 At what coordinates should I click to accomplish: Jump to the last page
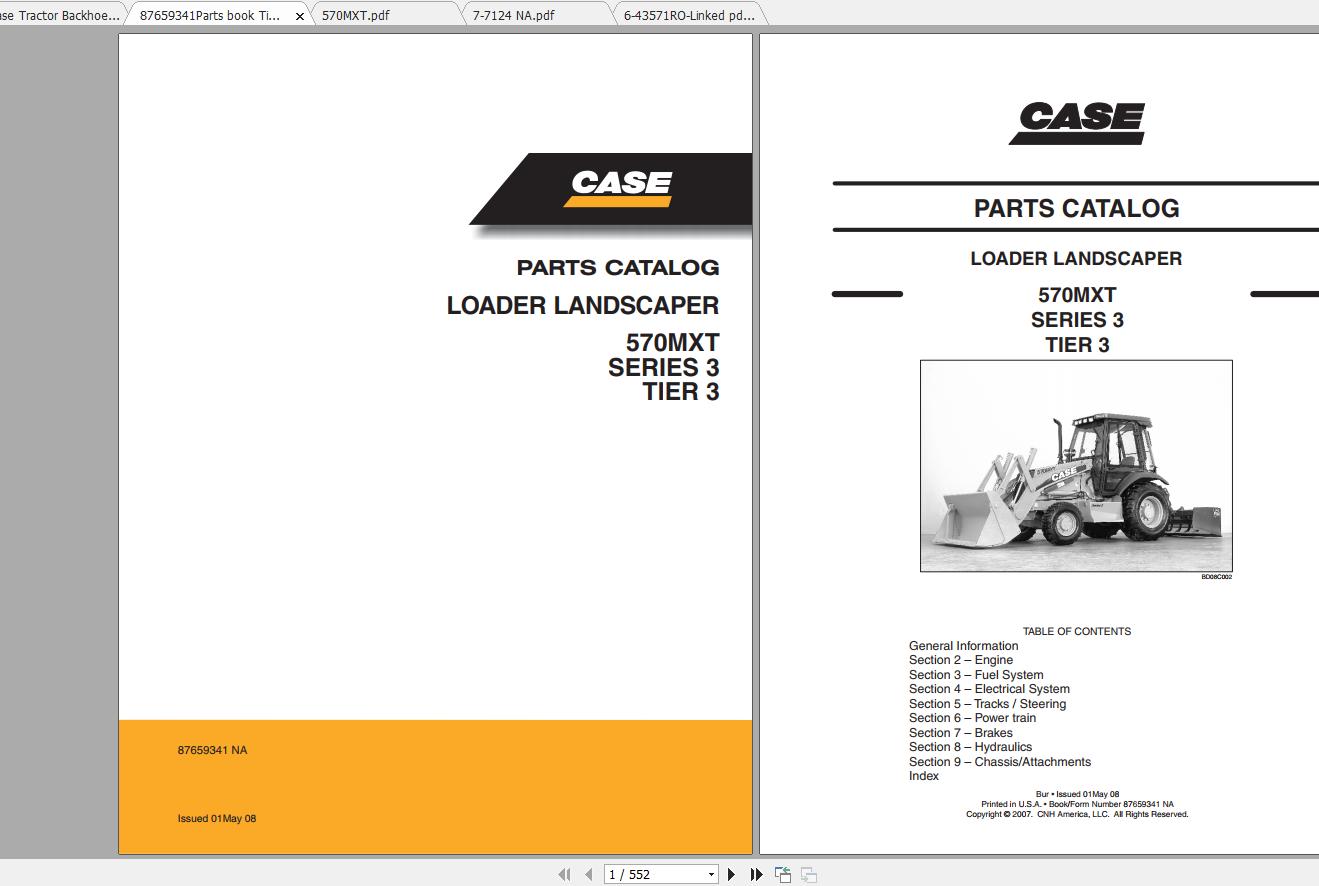[x=756, y=874]
